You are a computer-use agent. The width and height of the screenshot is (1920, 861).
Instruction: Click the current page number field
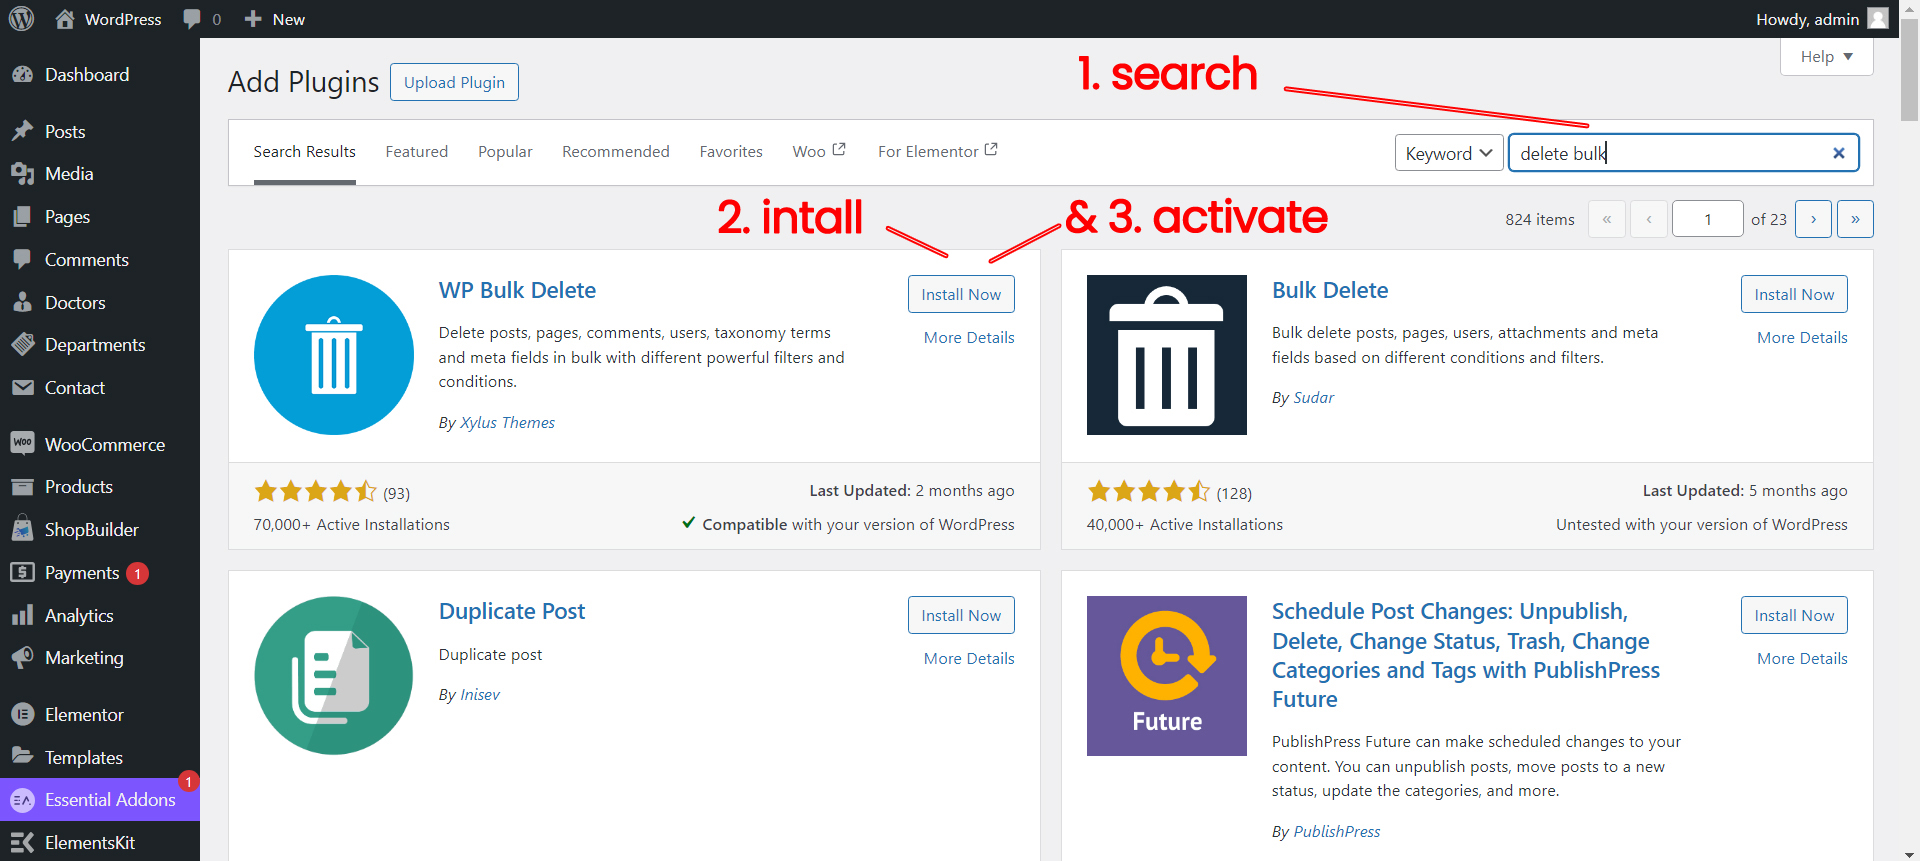tap(1708, 219)
